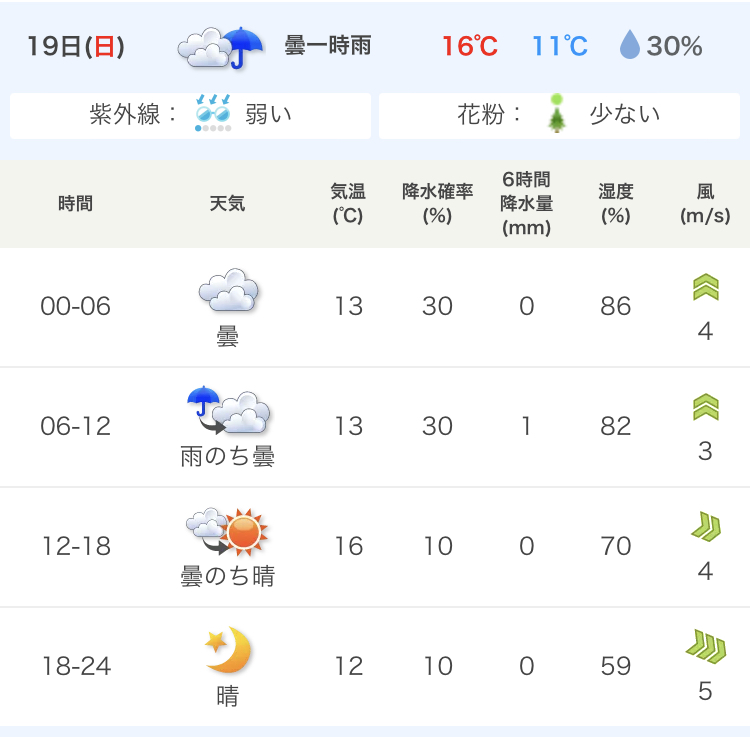Click the cloudy-with-umbrella daily weather icon
The height and width of the screenshot is (737, 750).
pos(220,47)
